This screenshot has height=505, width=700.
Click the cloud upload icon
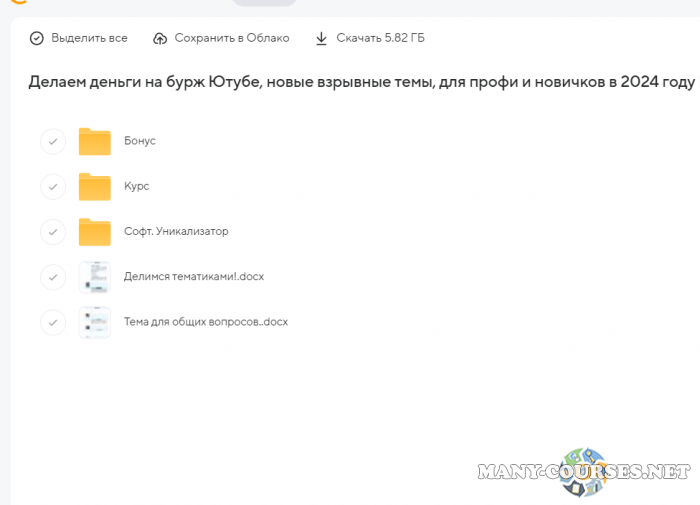point(160,38)
